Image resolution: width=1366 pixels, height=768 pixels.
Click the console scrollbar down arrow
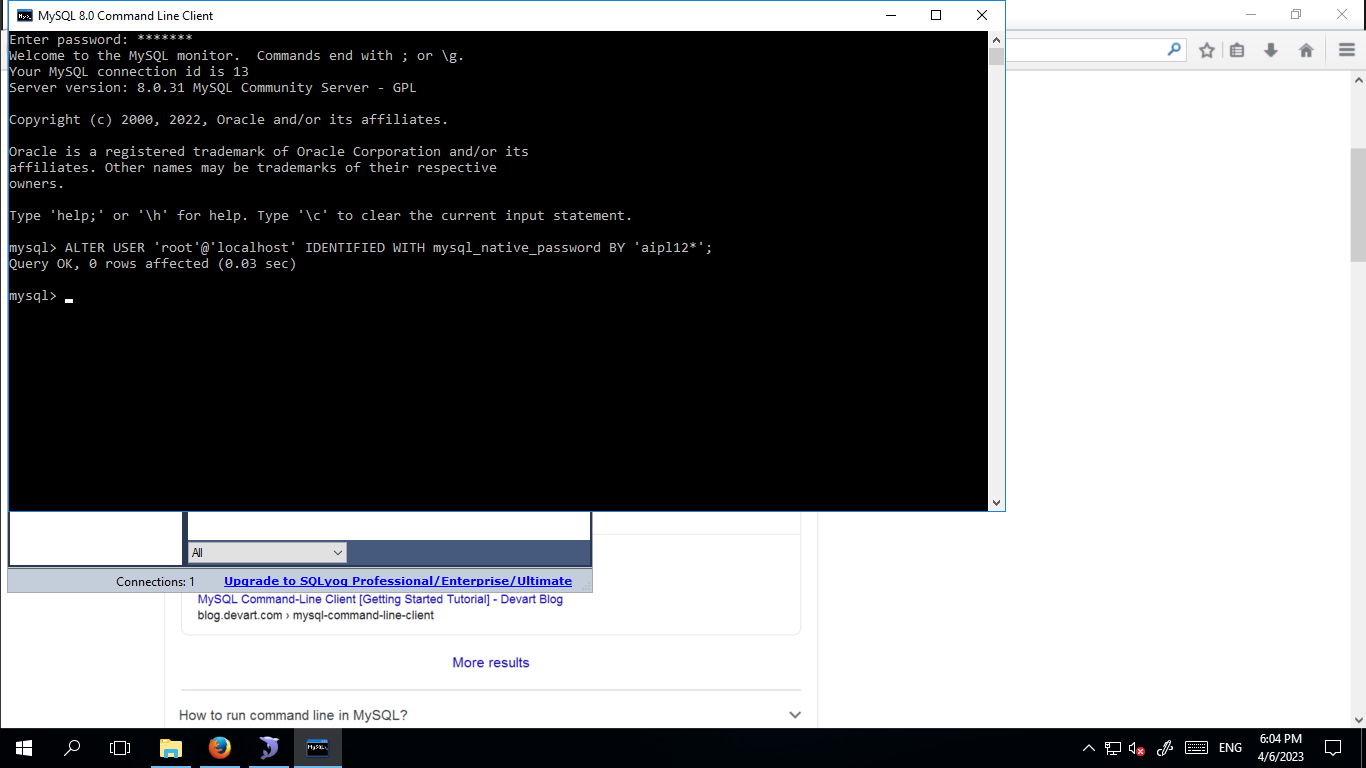(996, 503)
